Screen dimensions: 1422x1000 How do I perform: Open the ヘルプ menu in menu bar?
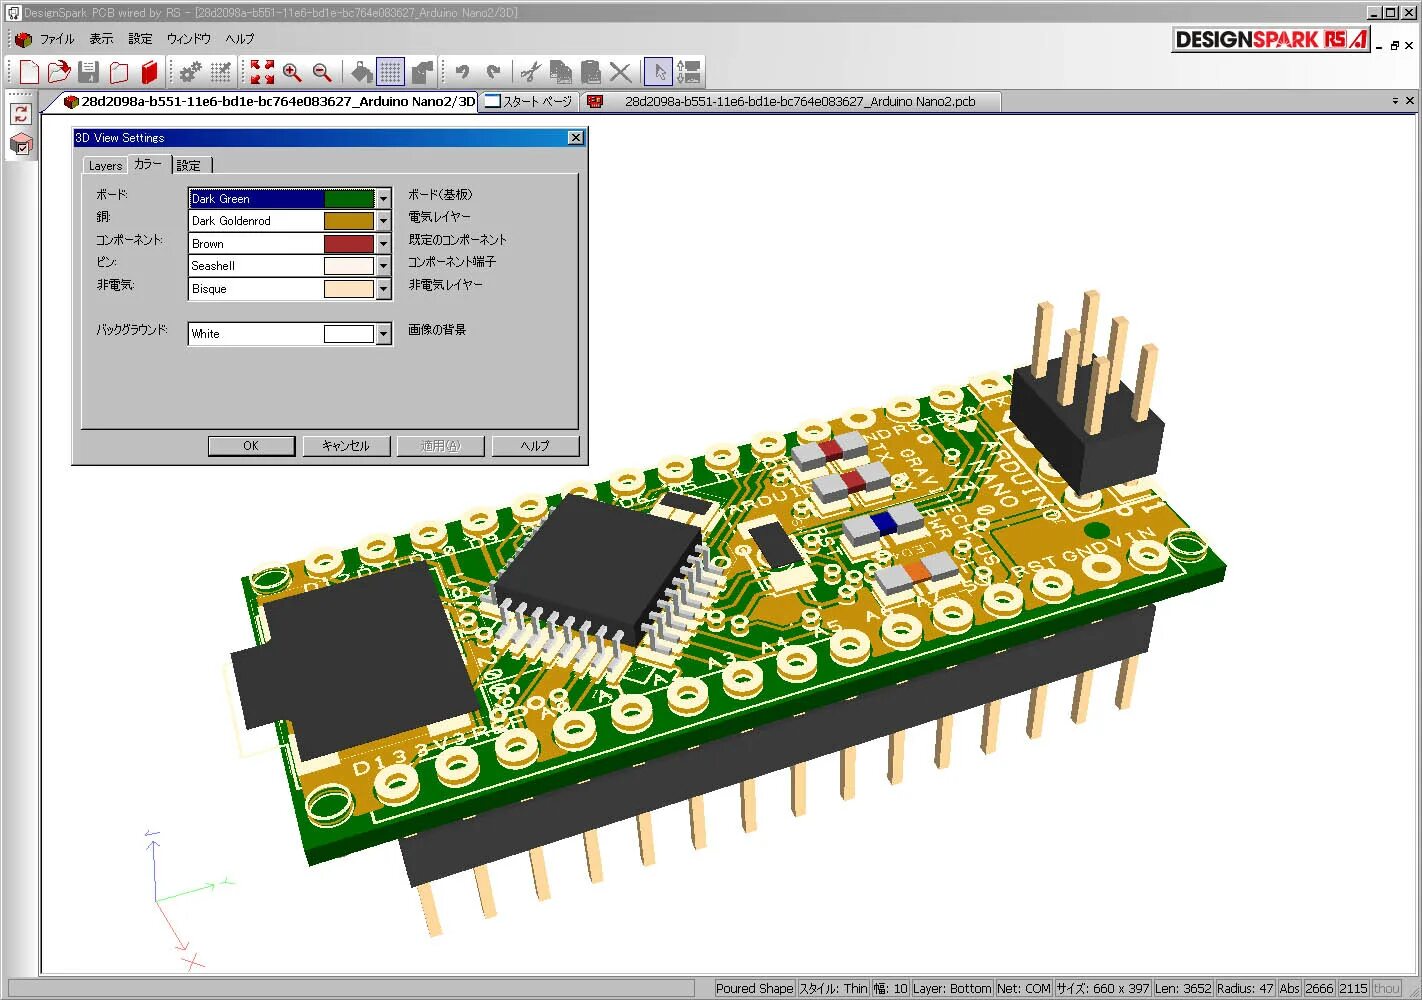click(240, 39)
